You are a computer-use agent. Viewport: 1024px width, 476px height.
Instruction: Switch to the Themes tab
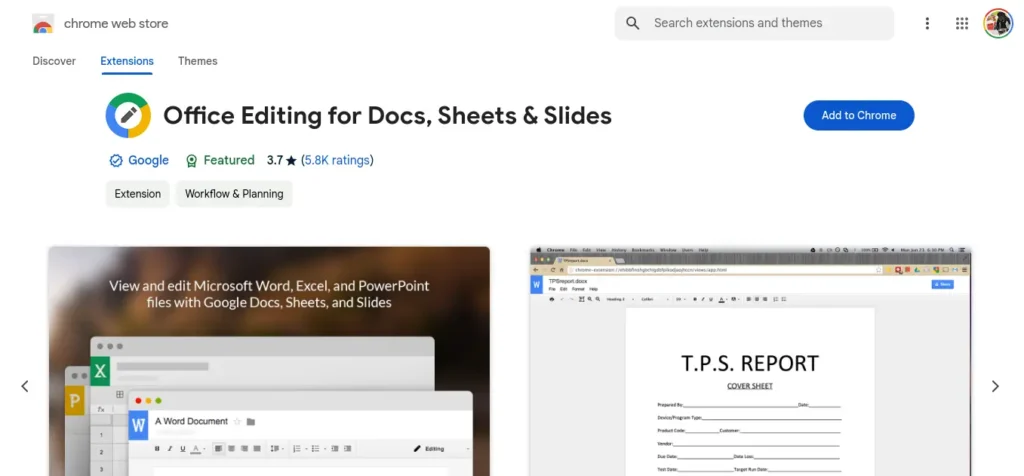[x=197, y=61]
